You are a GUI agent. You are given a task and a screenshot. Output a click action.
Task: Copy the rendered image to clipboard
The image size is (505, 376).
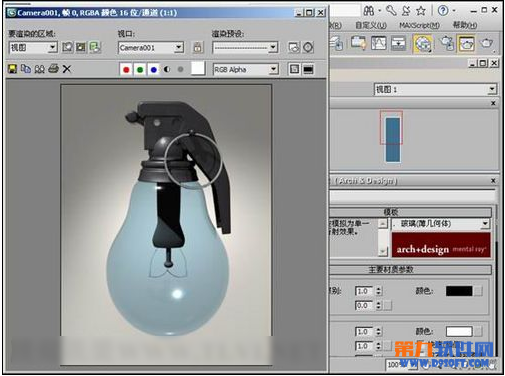point(26,69)
